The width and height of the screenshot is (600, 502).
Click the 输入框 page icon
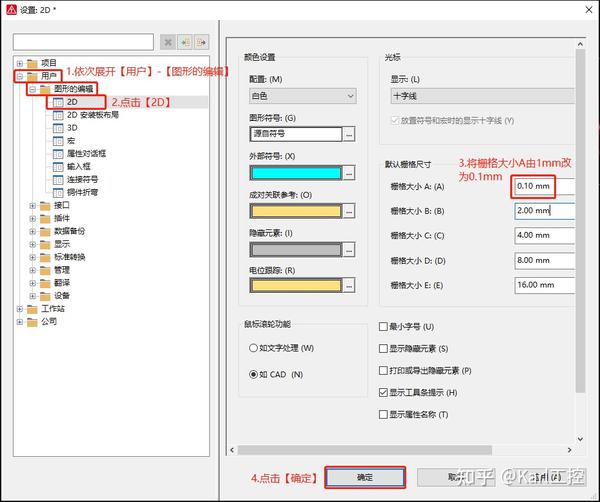pyautogui.click(x=58, y=167)
